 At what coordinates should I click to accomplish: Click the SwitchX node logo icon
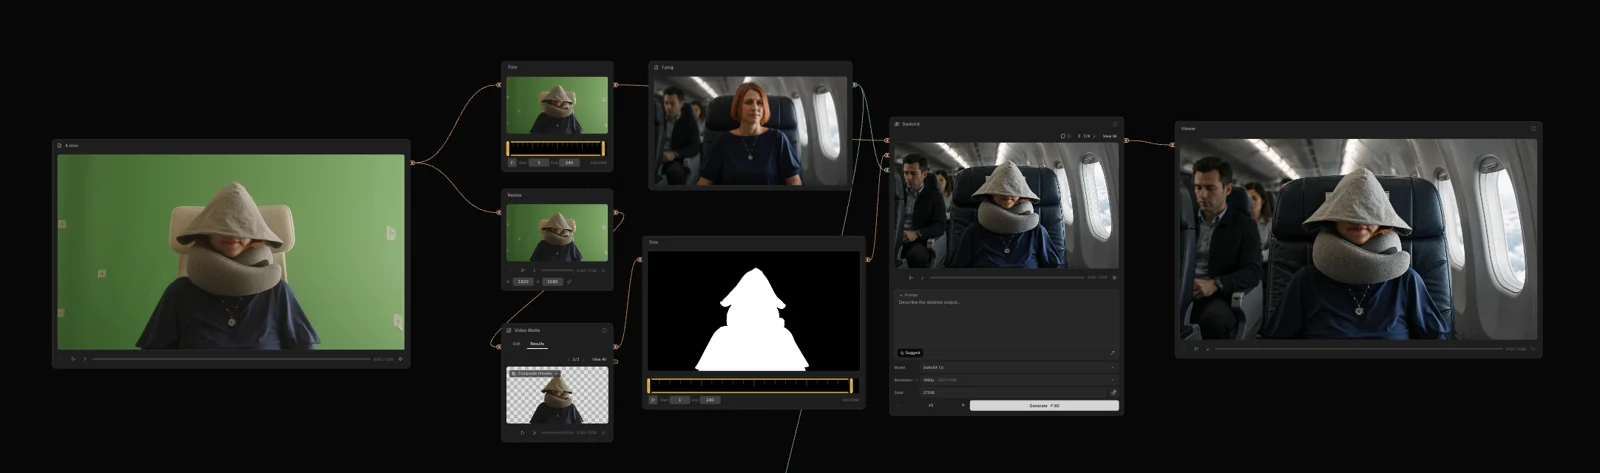coord(897,124)
